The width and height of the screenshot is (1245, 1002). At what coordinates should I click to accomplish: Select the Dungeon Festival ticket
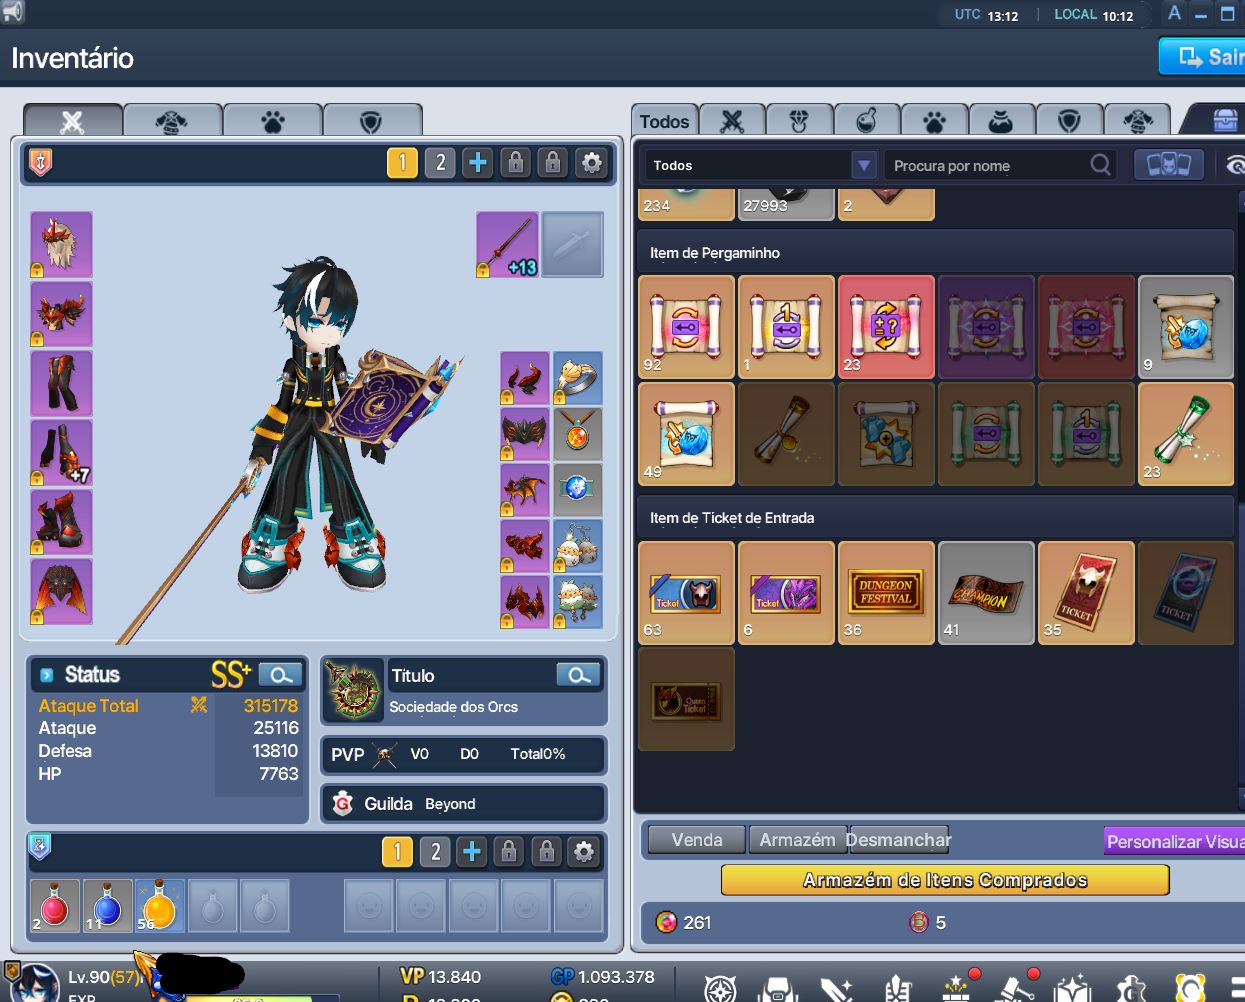[886, 592]
